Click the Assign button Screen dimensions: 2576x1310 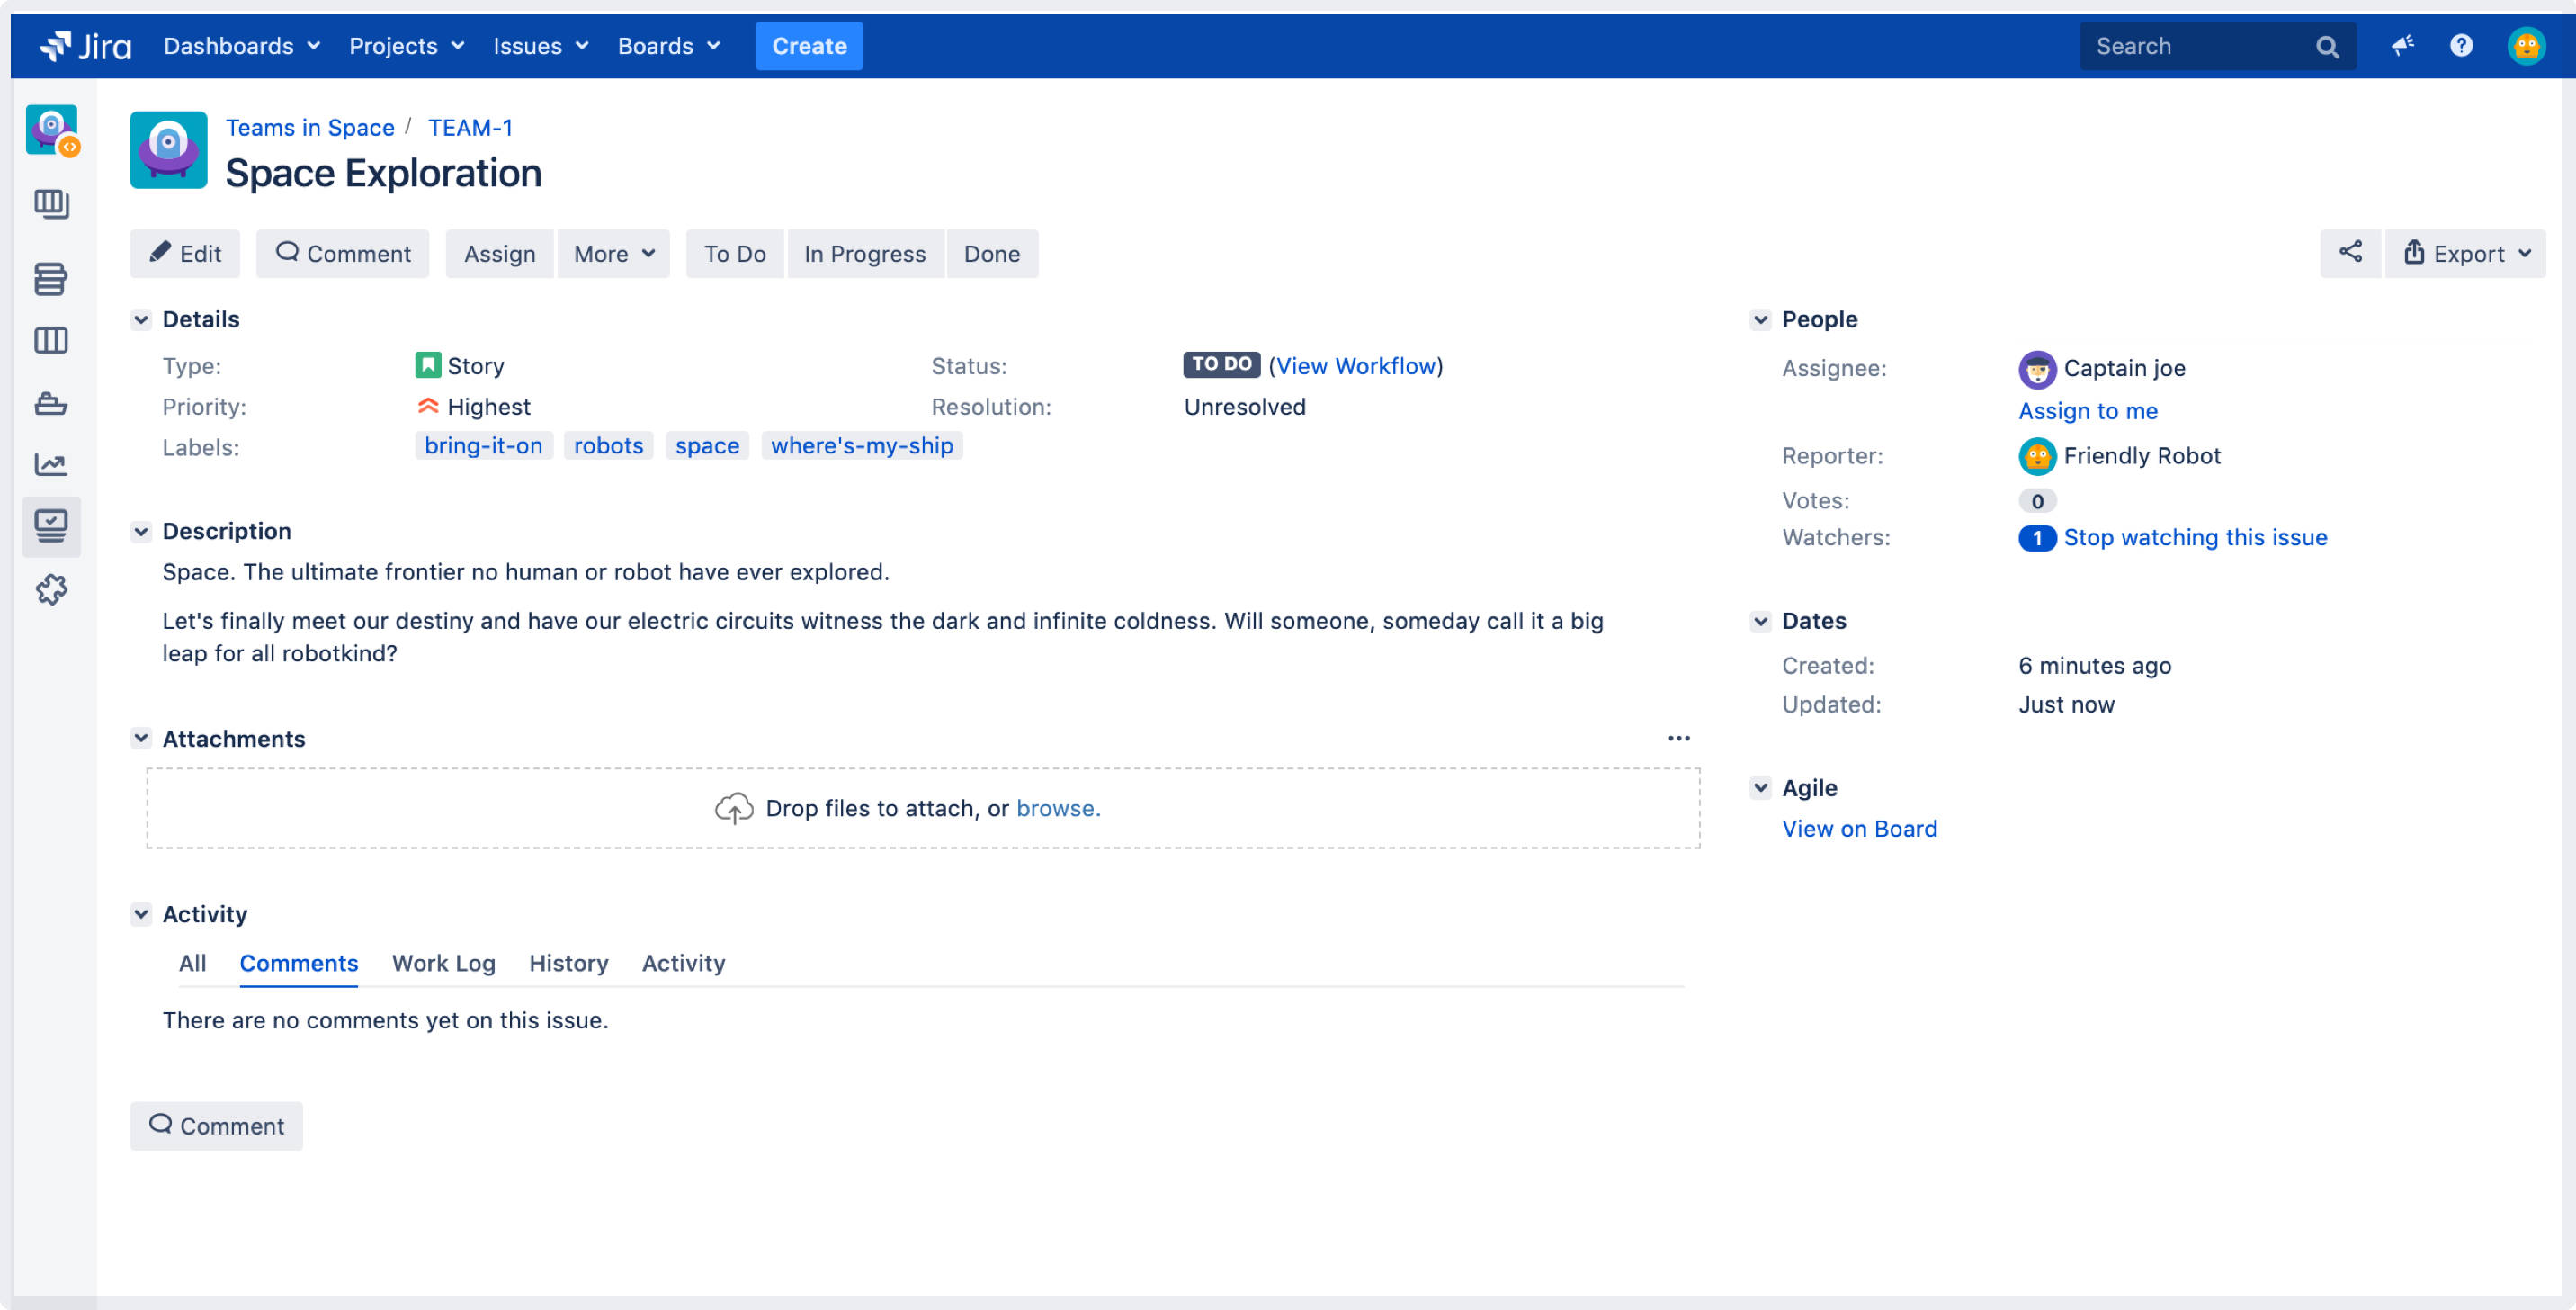click(x=500, y=254)
